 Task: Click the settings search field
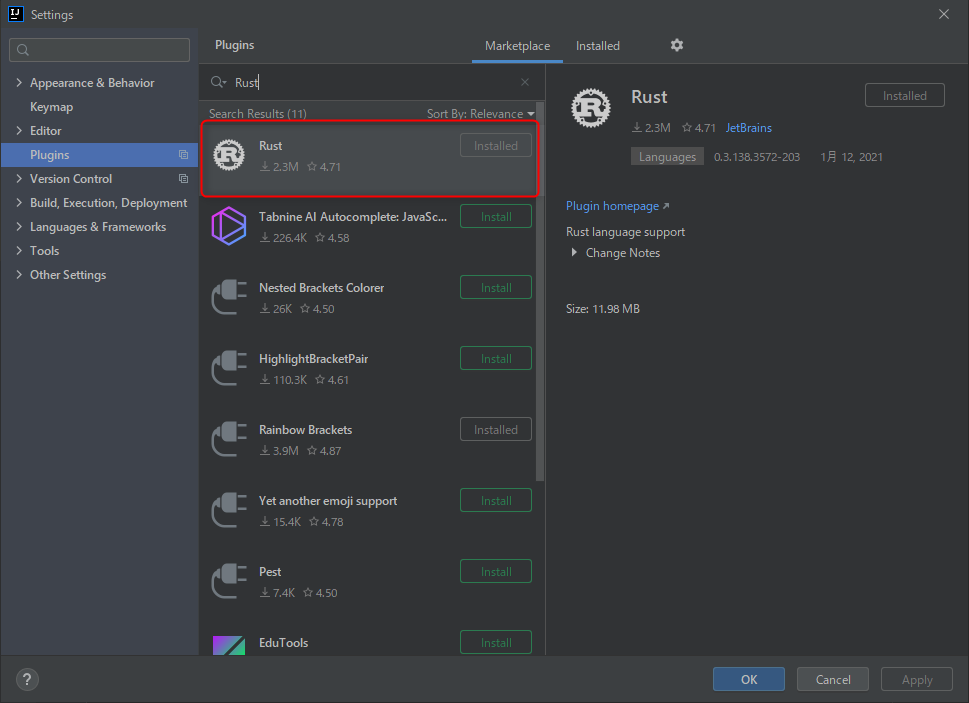click(x=99, y=49)
